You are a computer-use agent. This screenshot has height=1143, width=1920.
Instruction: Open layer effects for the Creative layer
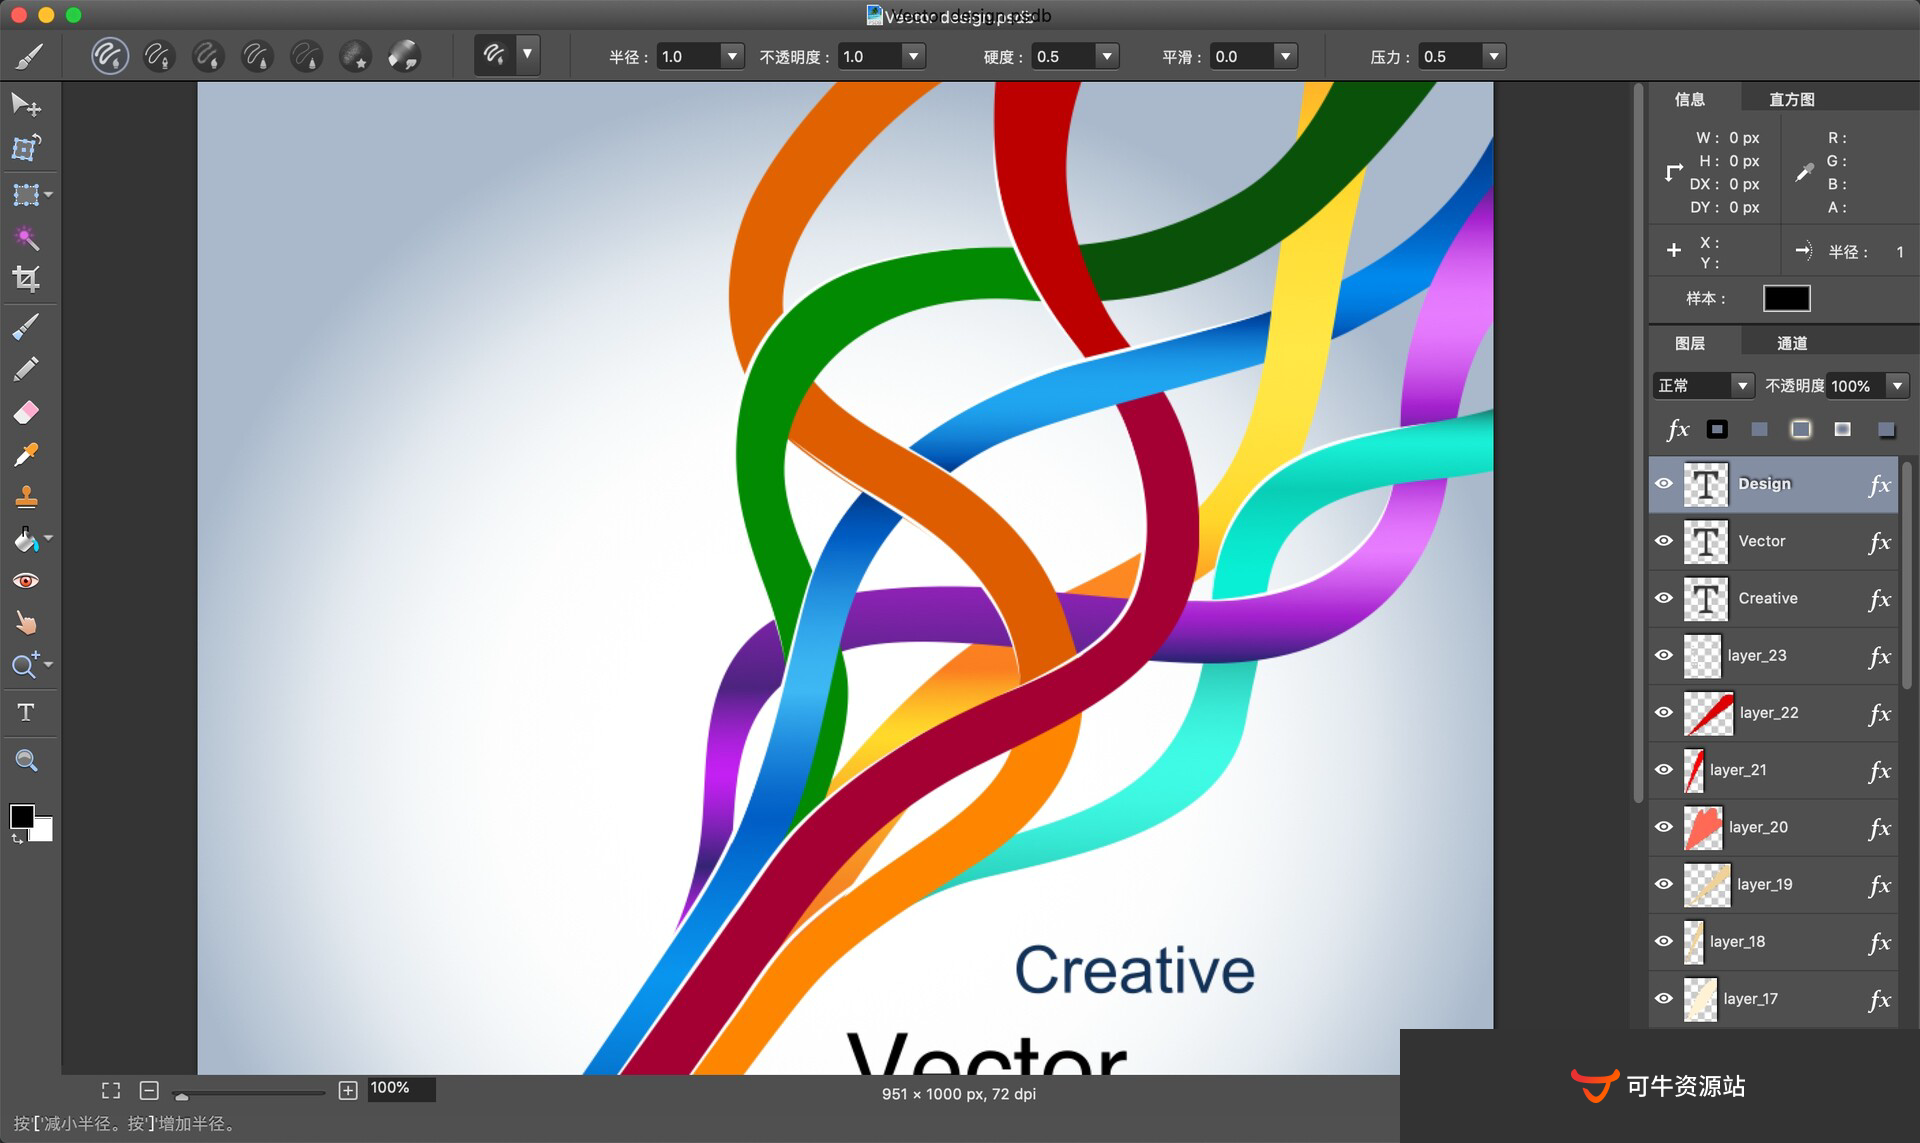pos(1880,598)
